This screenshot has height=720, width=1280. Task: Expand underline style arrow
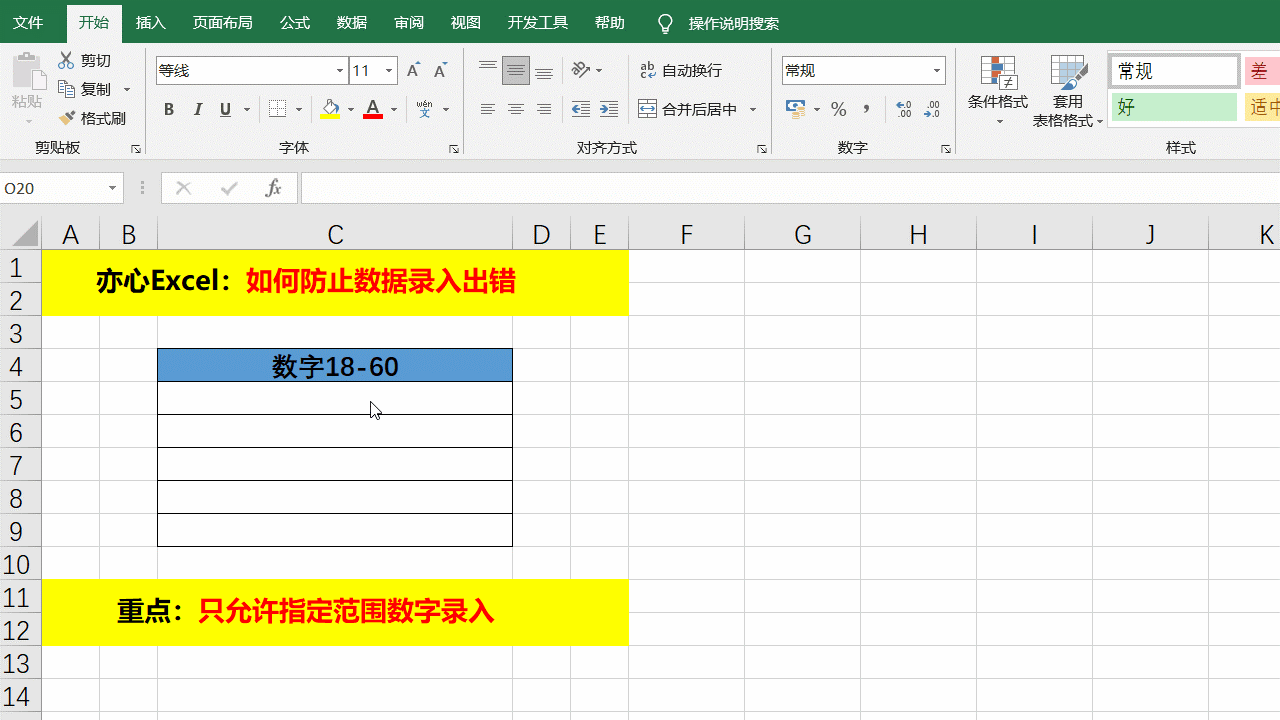[246, 109]
